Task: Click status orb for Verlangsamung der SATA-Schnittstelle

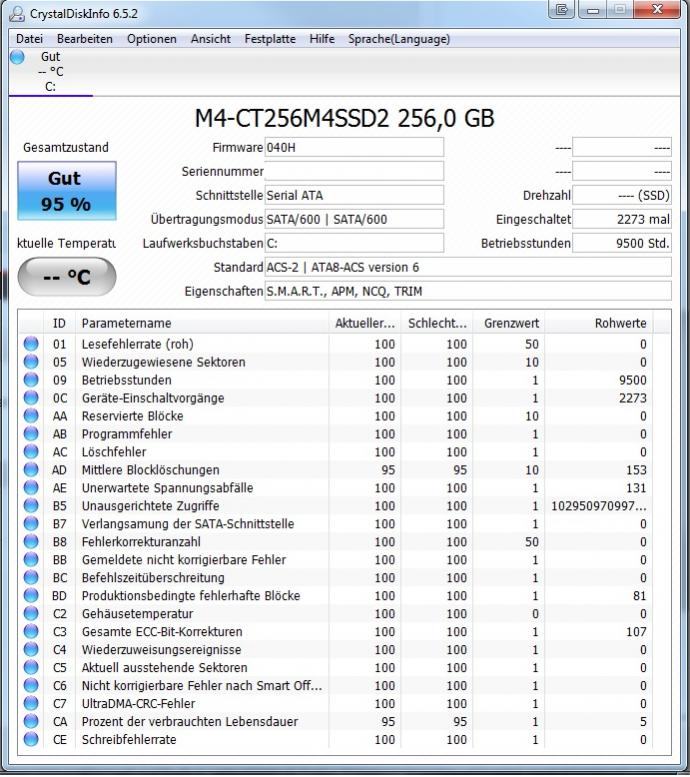Action: [x=31, y=523]
